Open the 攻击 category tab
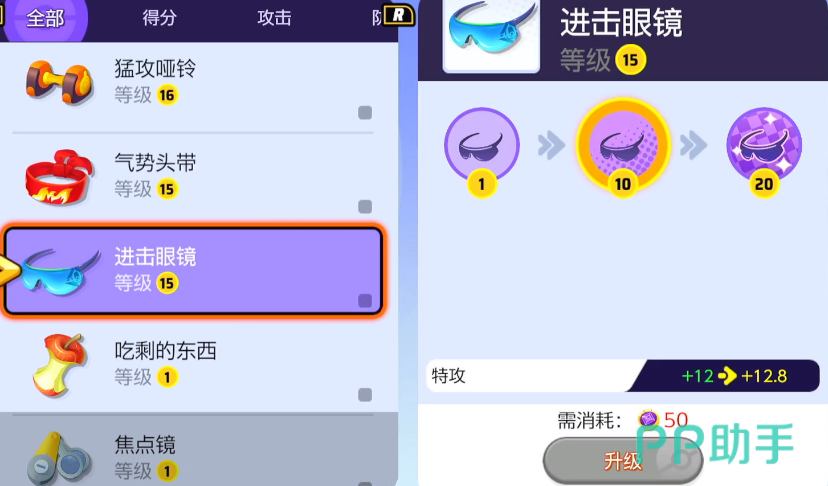 click(x=274, y=18)
